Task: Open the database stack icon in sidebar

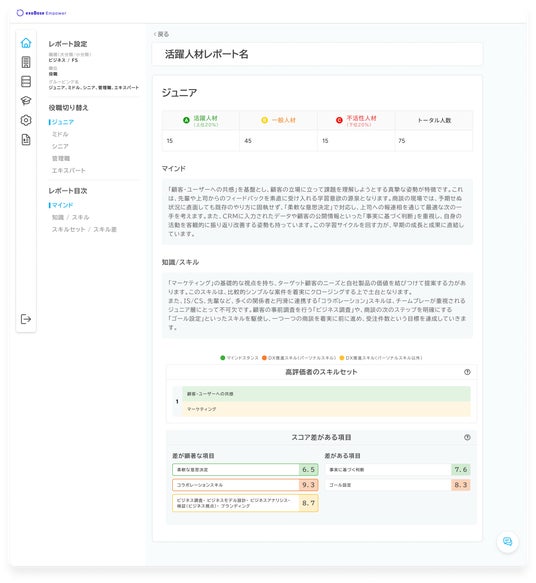Action: click(26, 81)
